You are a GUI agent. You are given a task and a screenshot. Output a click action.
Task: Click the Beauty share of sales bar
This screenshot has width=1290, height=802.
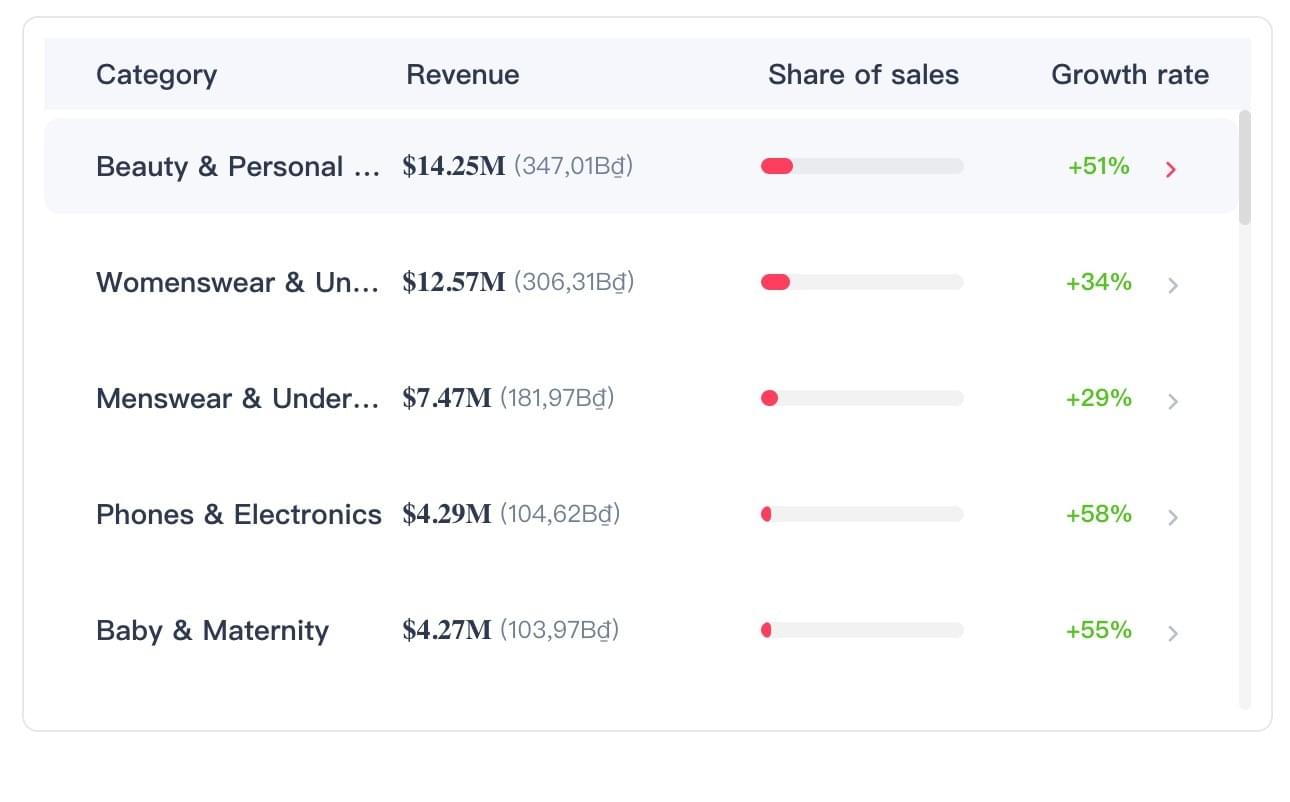click(862, 166)
